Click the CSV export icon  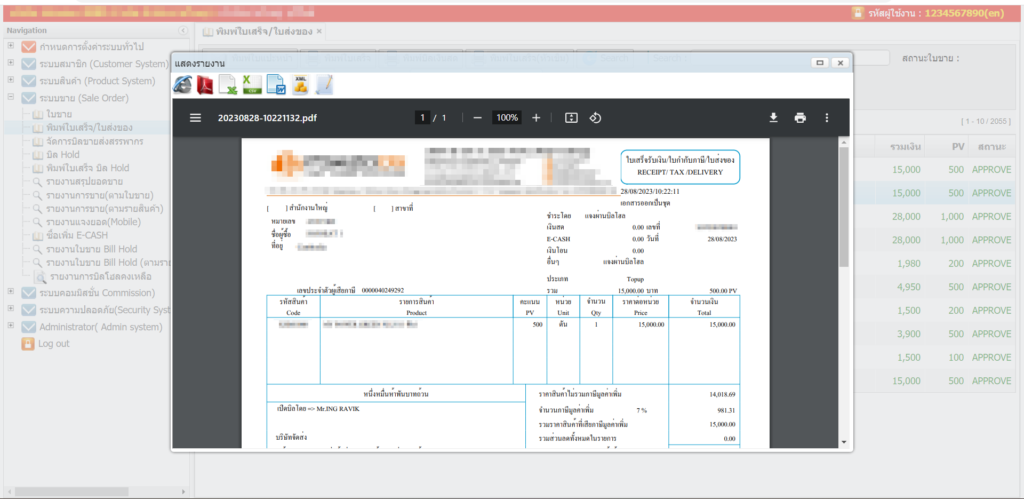coord(252,86)
